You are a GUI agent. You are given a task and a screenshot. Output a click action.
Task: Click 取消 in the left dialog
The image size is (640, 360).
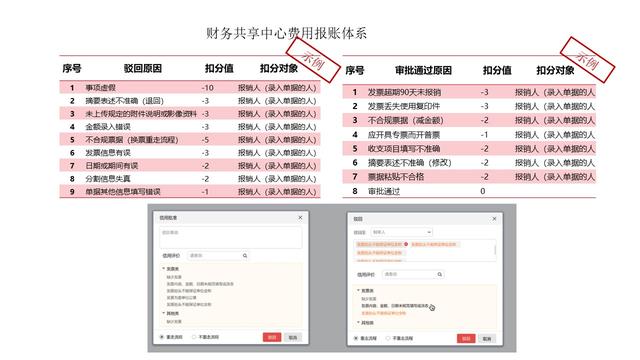tap(293, 338)
